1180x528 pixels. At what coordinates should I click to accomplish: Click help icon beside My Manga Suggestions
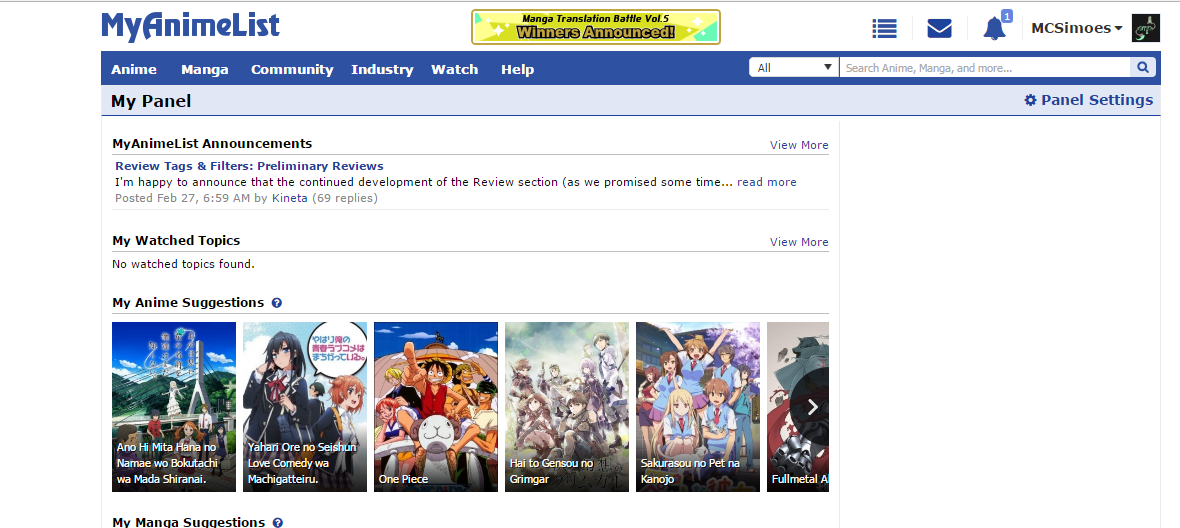[x=277, y=523]
